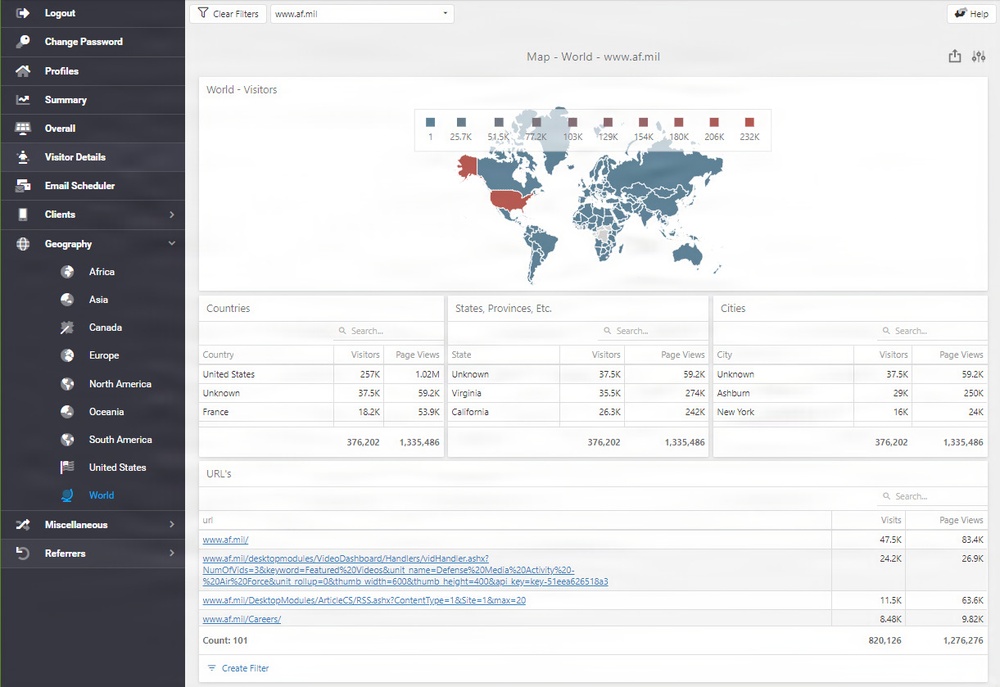Viewport: 1000px width, 687px height.
Task: Open the www.af.mil/Careers/ link
Action: [x=242, y=619]
